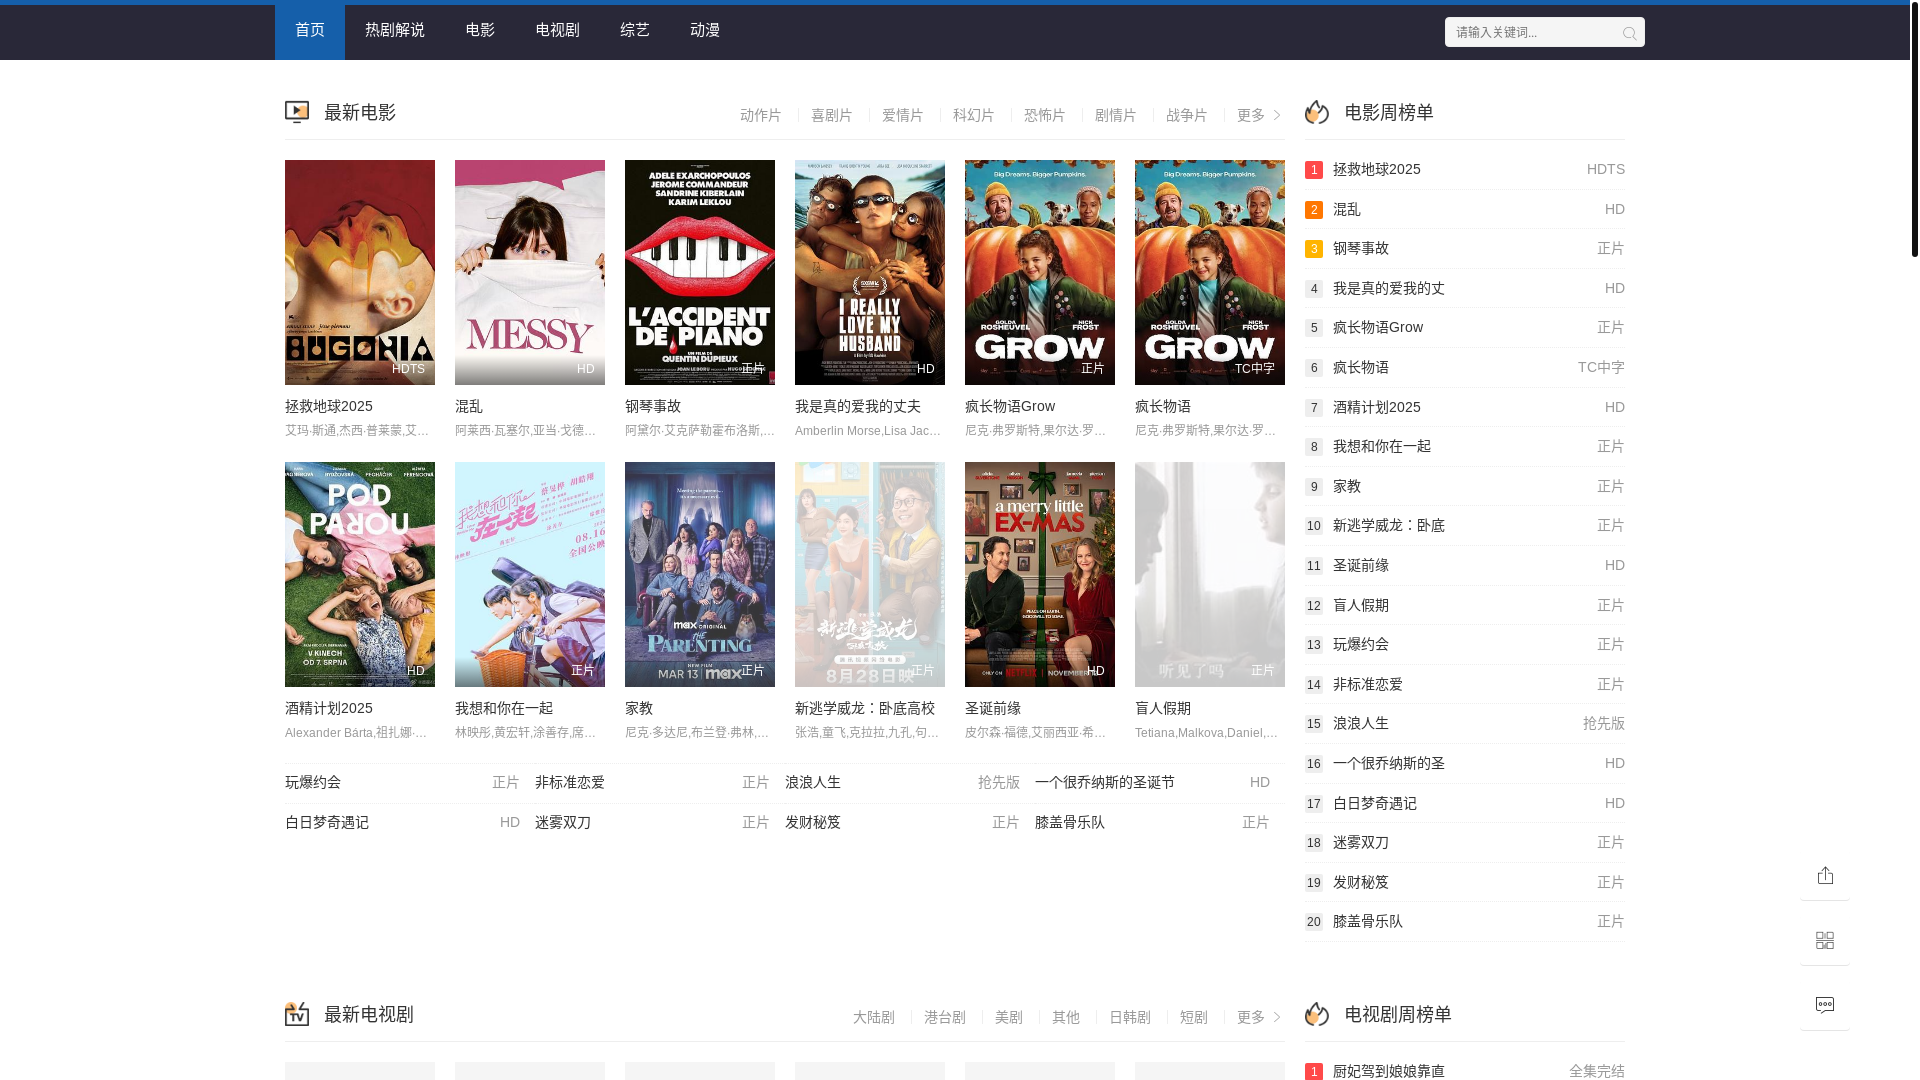Open the 盲人假期 poster

[x=1210, y=574]
